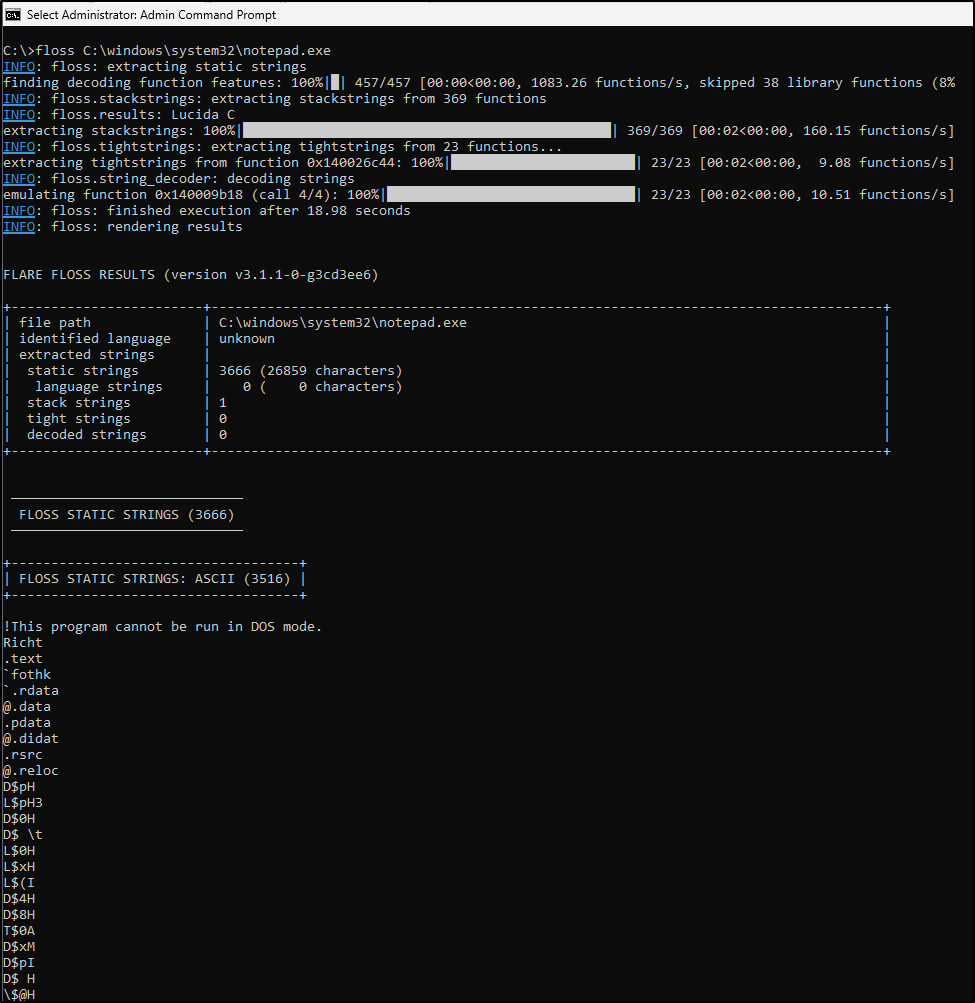
Task: Click the INFO label before 'floss.stackstrings'
Action: [x=19, y=99]
